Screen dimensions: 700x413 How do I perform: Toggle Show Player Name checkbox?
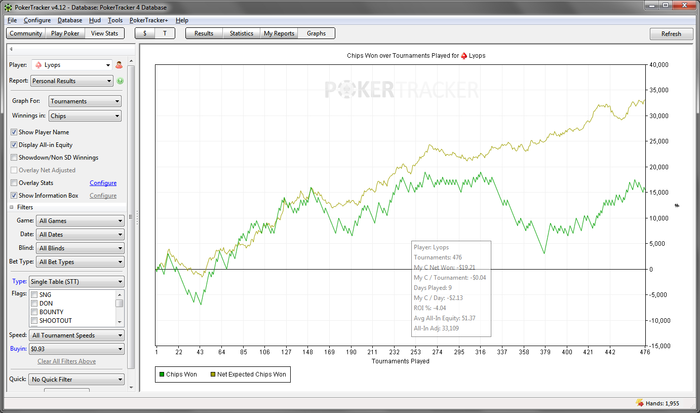coord(14,132)
